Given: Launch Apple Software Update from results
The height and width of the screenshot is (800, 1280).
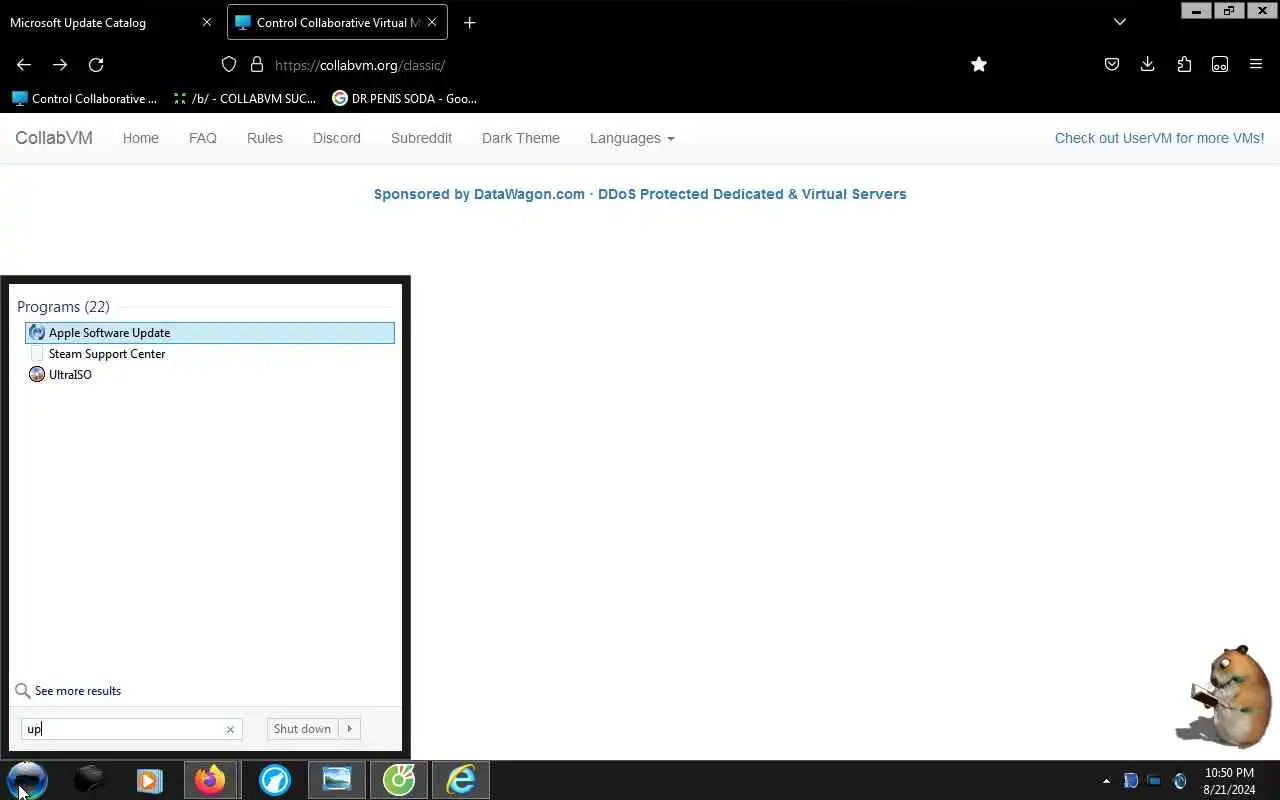Looking at the screenshot, I should tap(210, 333).
